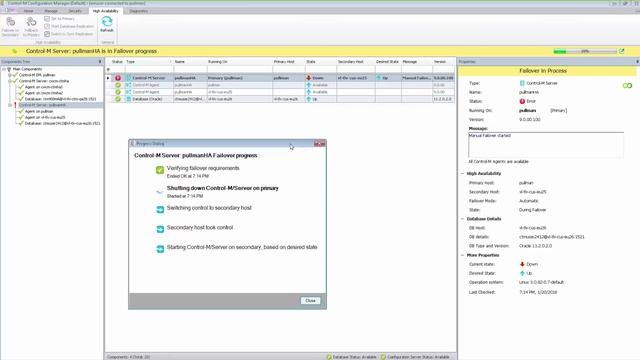Collapse the More Properties section
The image size is (640, 360).
pyautogui.click(x=462, y=255)
